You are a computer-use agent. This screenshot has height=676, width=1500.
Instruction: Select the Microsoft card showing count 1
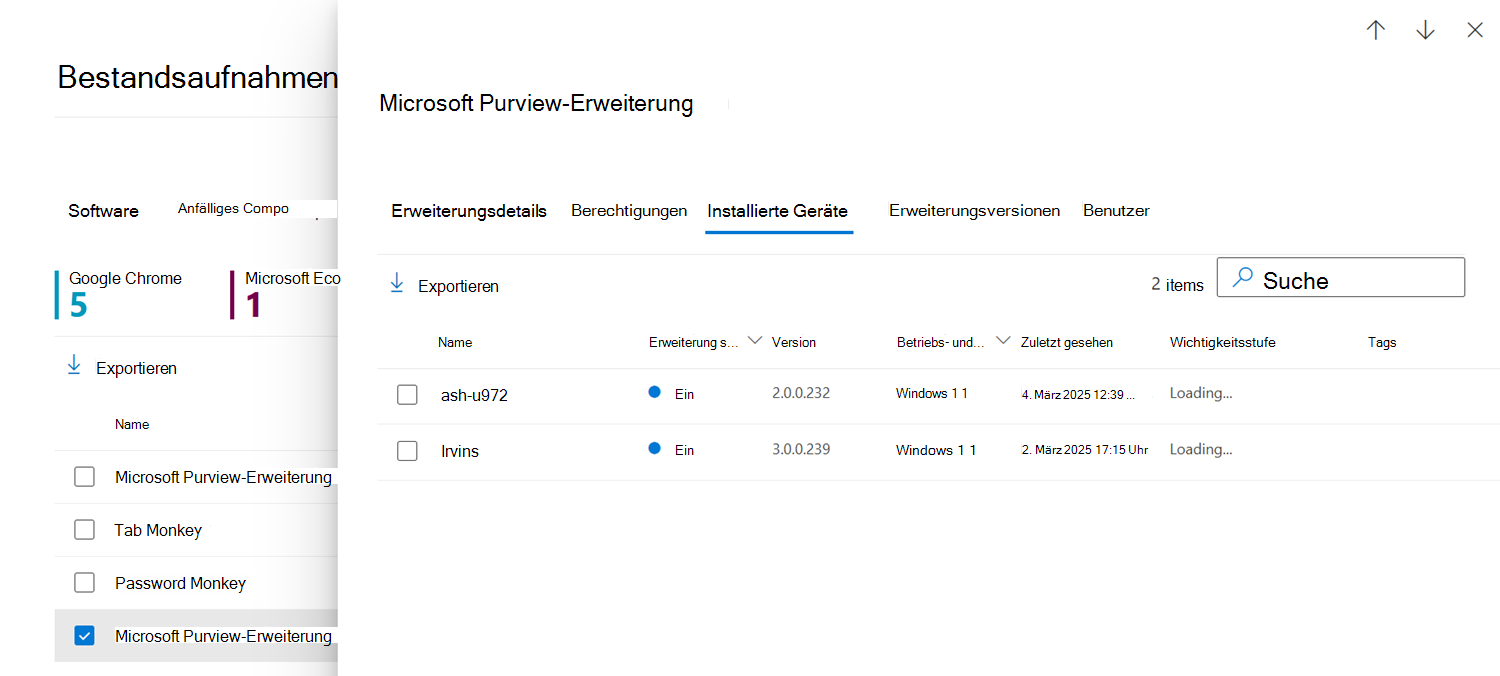(286, 294)
